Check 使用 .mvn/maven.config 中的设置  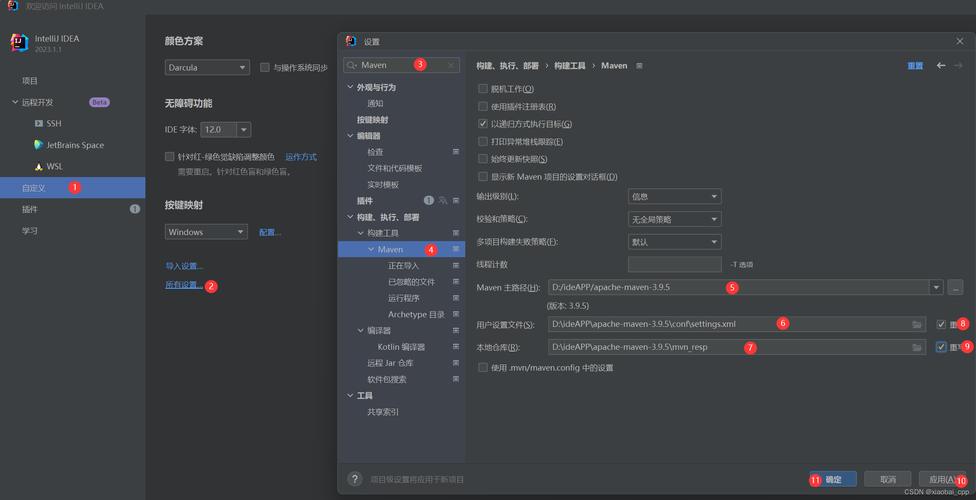482,367
